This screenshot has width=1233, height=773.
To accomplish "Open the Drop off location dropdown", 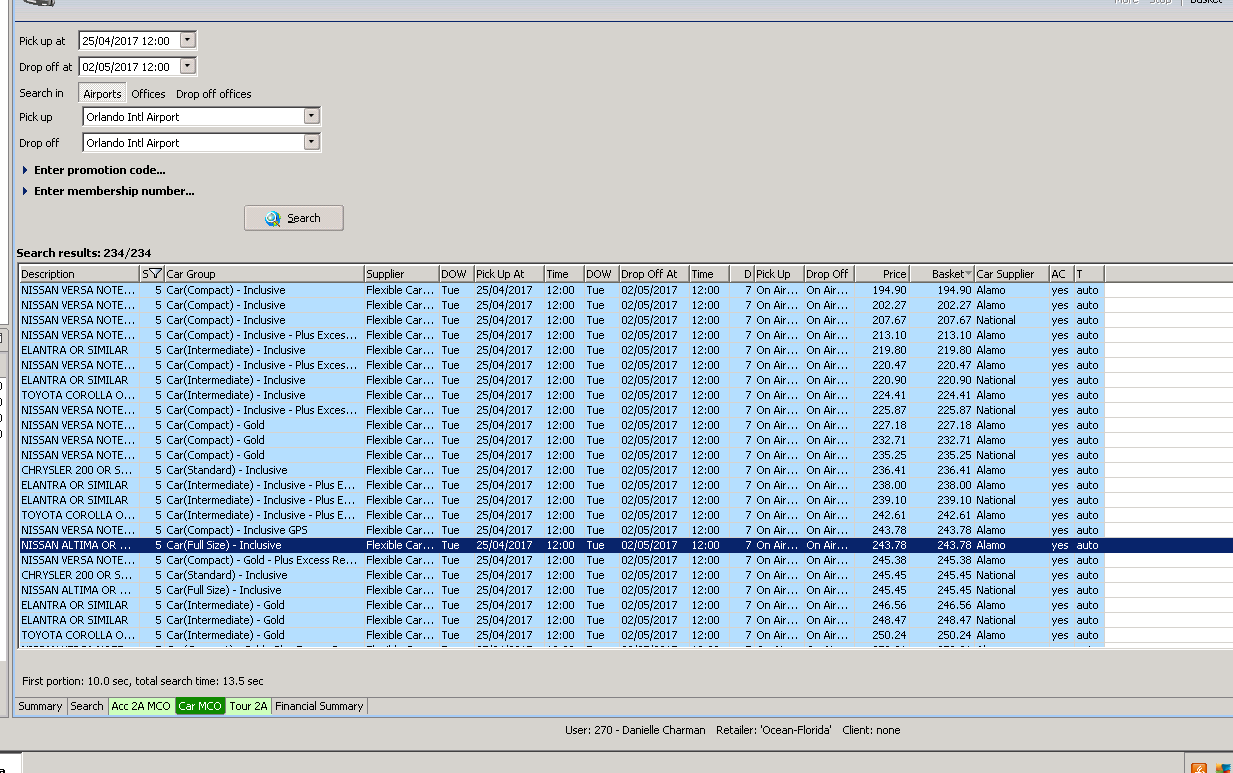I will (x=312, y=142).
